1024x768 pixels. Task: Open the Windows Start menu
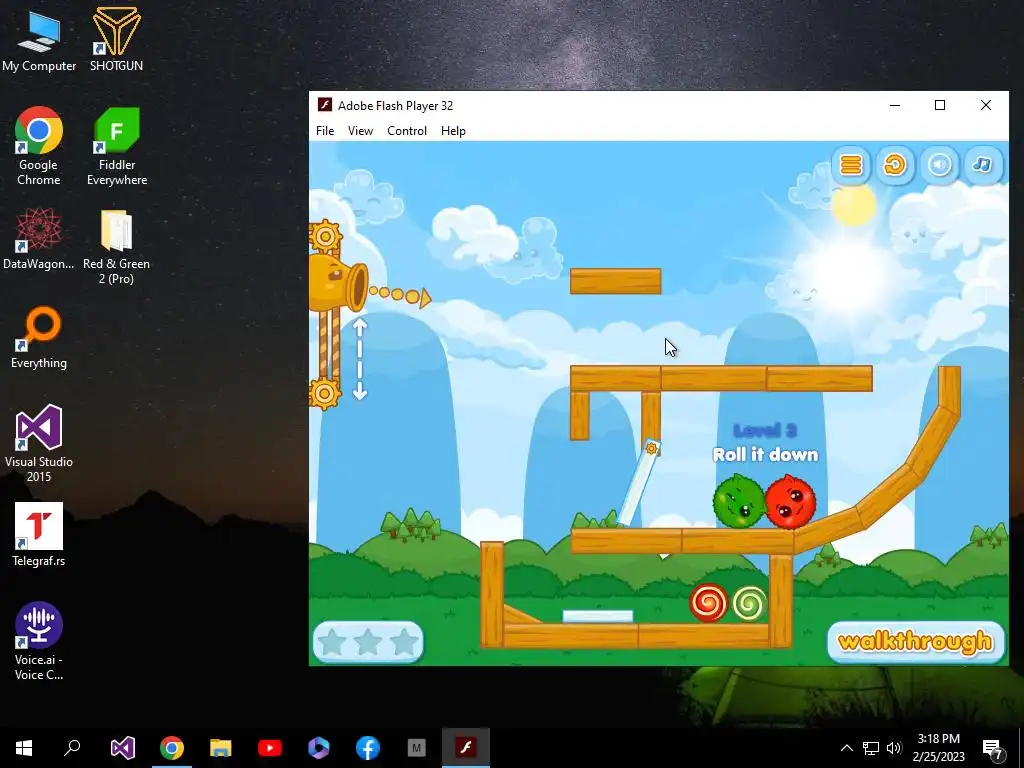point(24,748)
